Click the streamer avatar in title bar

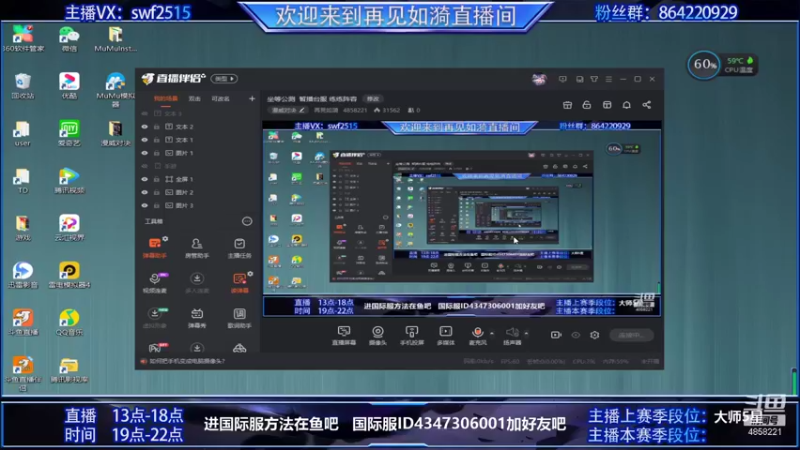[x=539, y=79]
